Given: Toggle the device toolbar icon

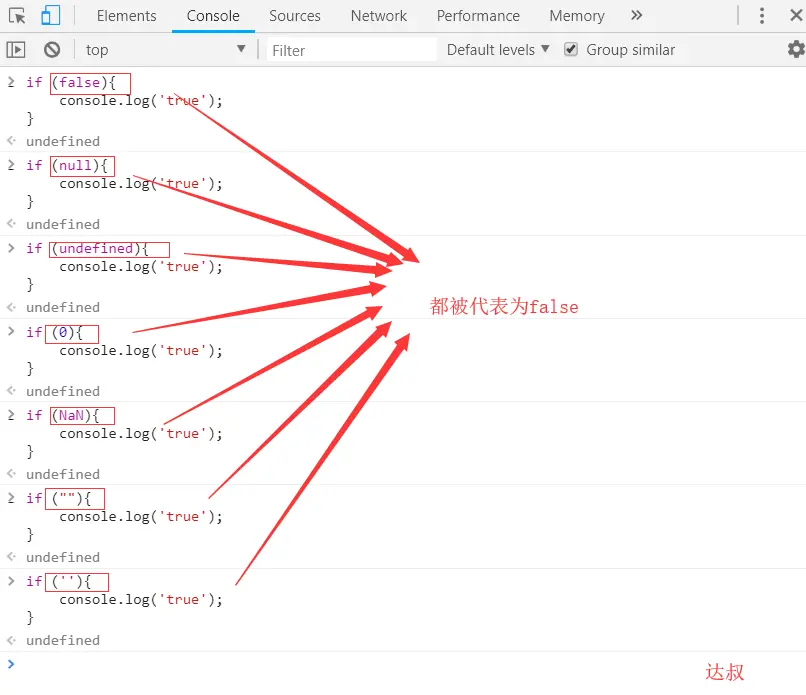Looking at the screenshot, I should click(50, 15).
